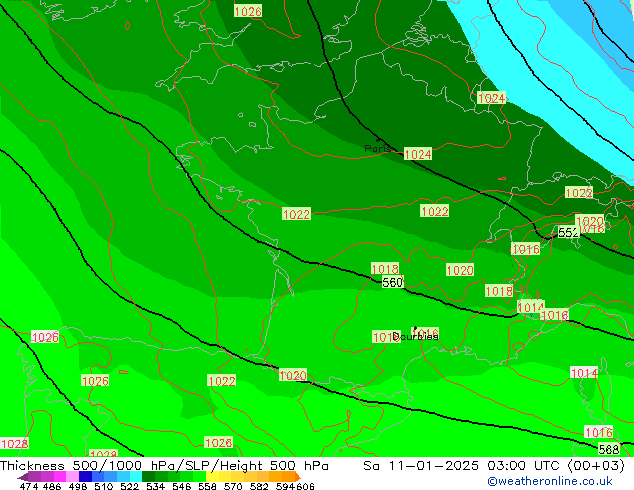
Task: Click the 568 height contour label
Action: [x=609, y=449]
